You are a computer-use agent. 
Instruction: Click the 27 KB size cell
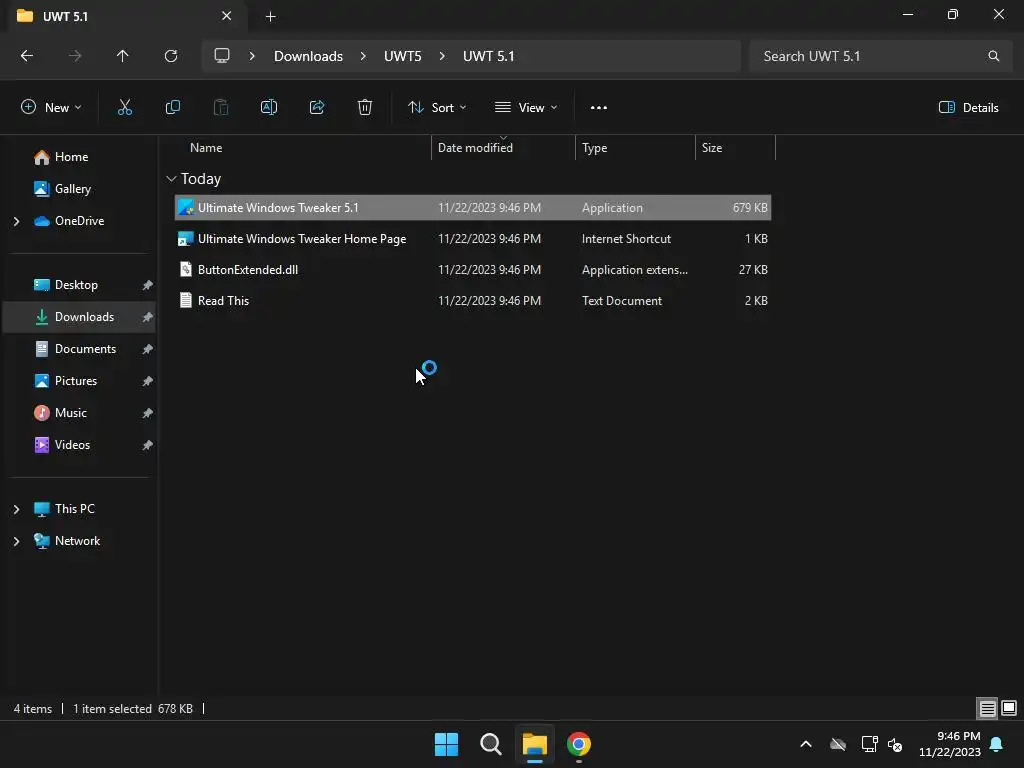753,270
